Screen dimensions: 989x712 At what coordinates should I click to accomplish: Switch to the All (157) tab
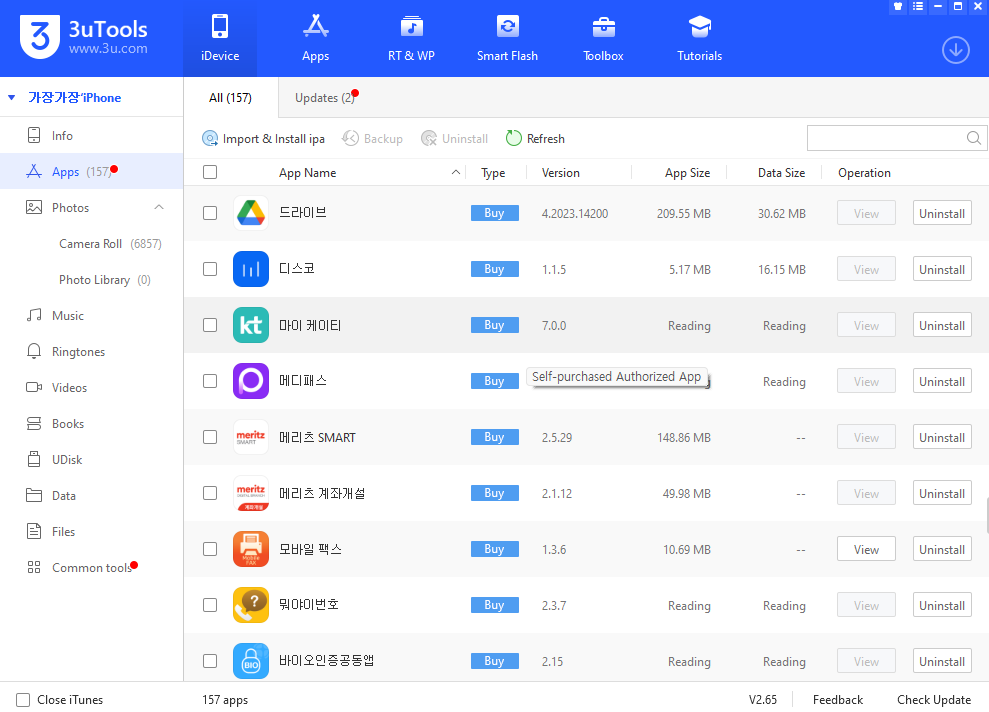(230, 97)
